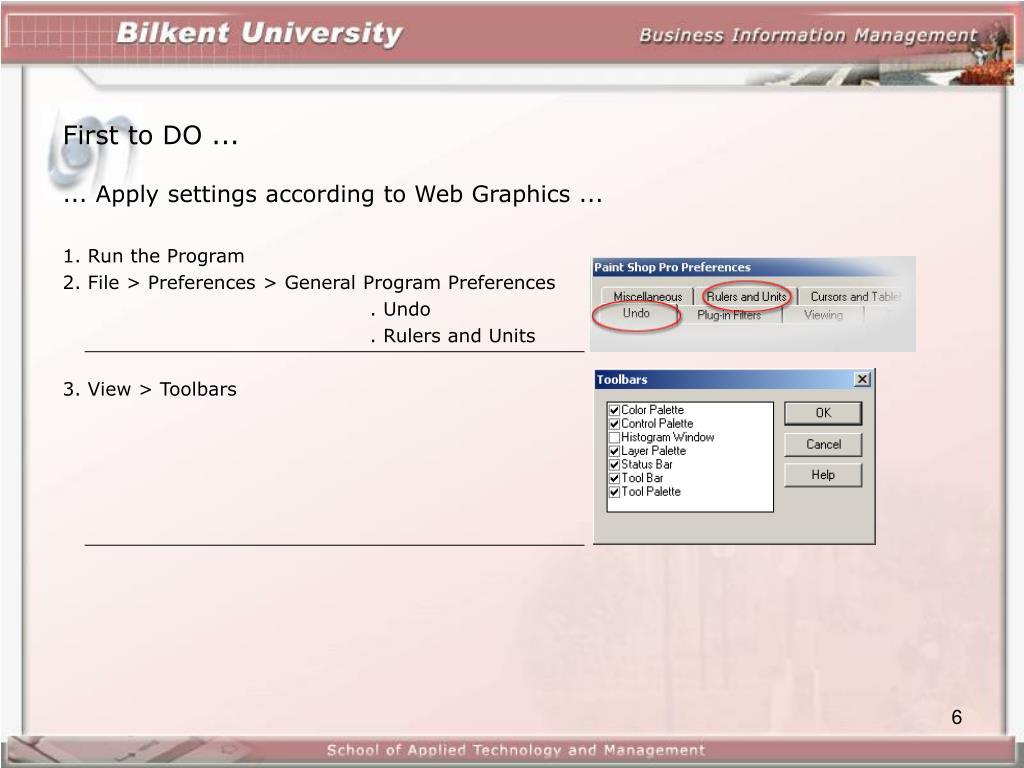
Task: Click the '. Rulers and Units' bullet text
Action: click(452, 336)
